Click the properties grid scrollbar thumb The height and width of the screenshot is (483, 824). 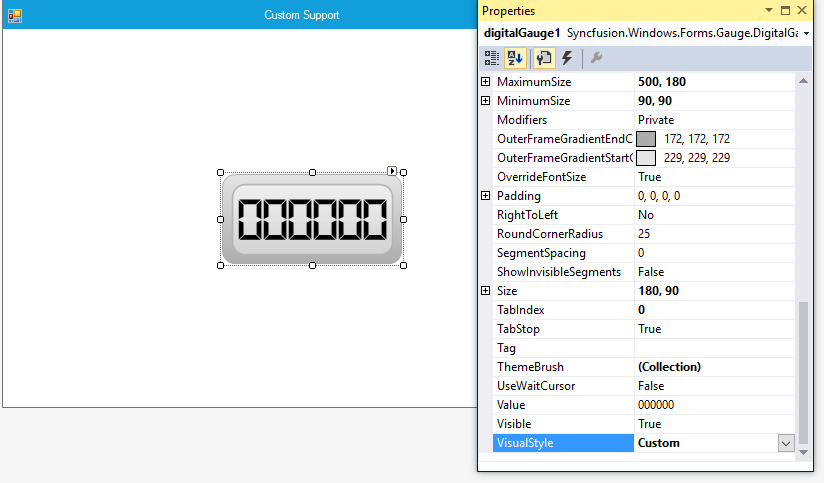pos(804,372)
